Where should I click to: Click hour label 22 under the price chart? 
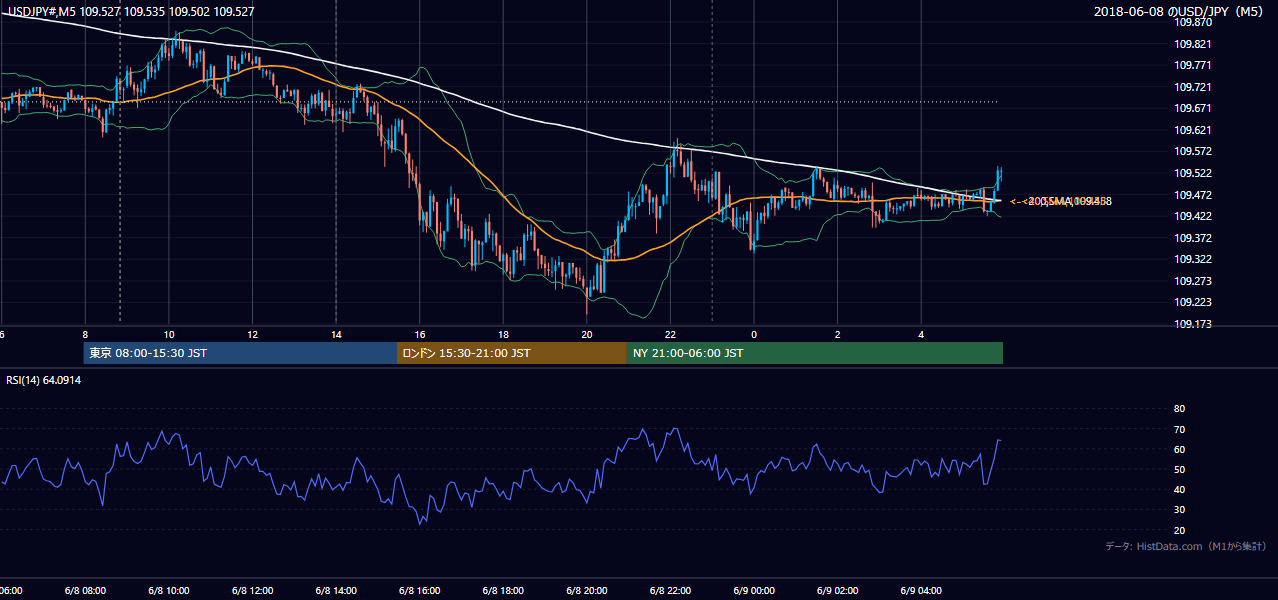[x=670, y=334]
